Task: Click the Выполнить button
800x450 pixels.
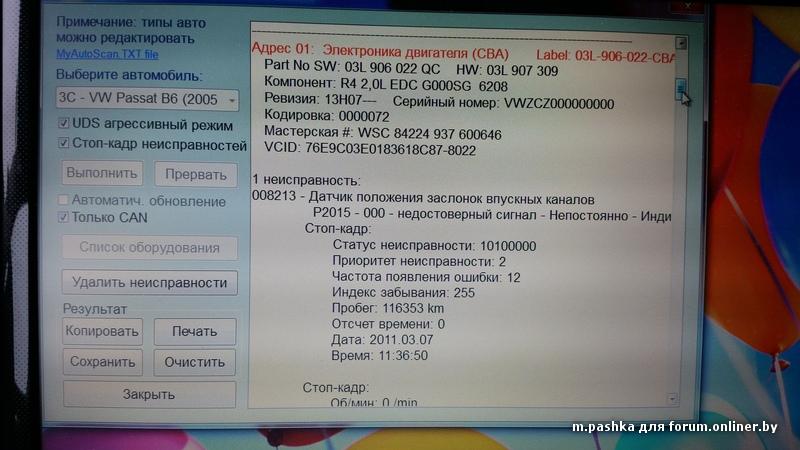Action: 102,173
